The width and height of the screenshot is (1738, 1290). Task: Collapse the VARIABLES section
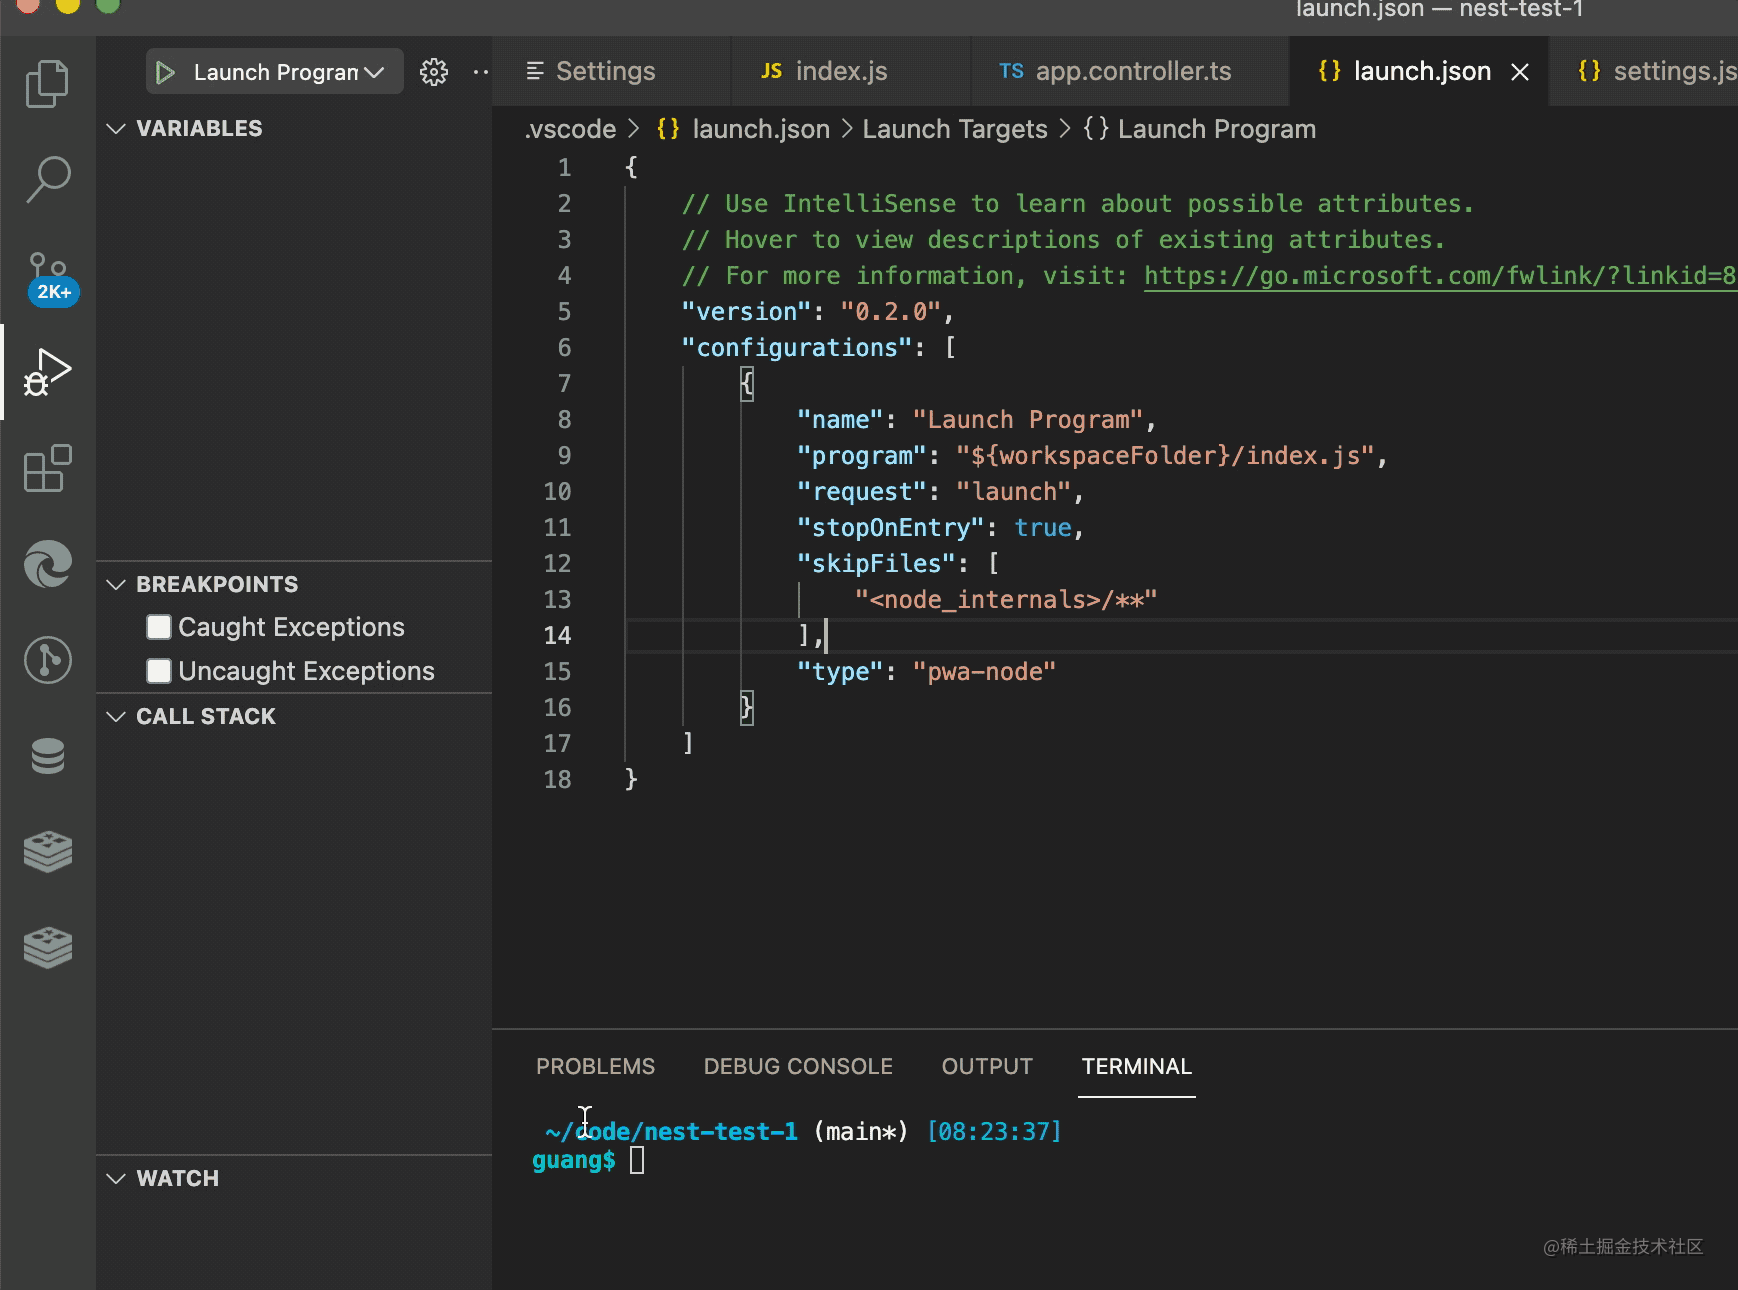click(x=116, y=129)
